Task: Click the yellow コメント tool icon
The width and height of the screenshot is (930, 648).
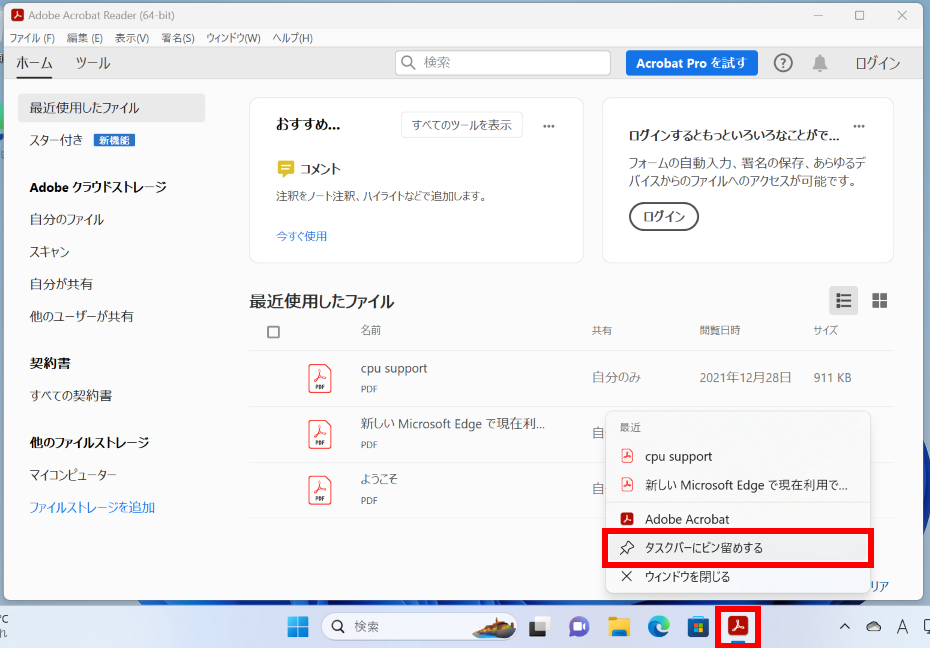Action: [285, 169]
